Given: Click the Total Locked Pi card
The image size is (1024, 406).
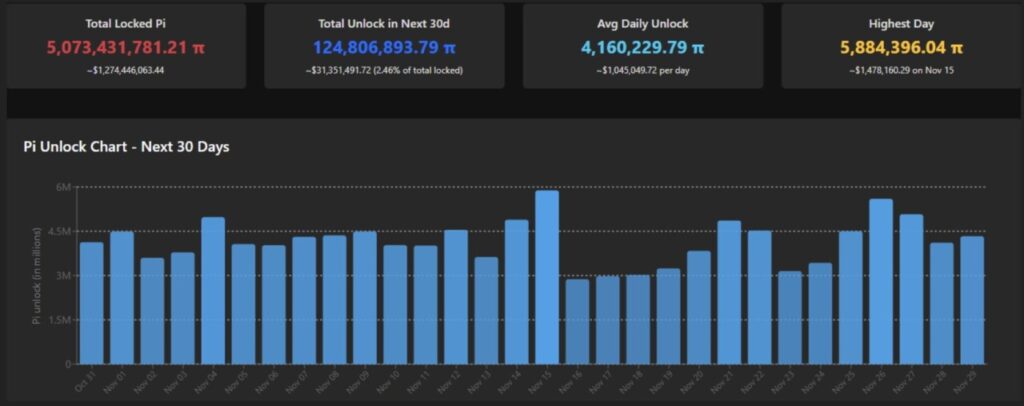Looking at the screenshot, I should tap(126, 45).
